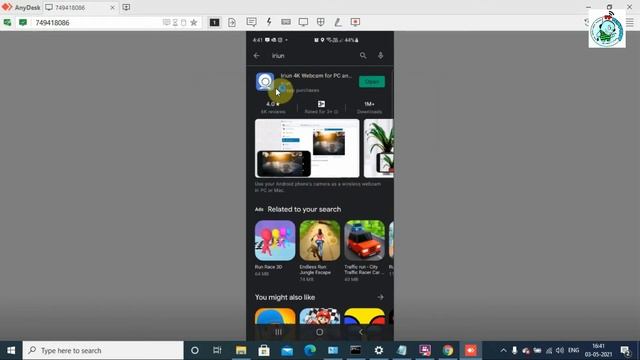Viewport: 640px width, 360px height.
Task: Open the Actions lightning bolt menu
Action: [269, 22]
